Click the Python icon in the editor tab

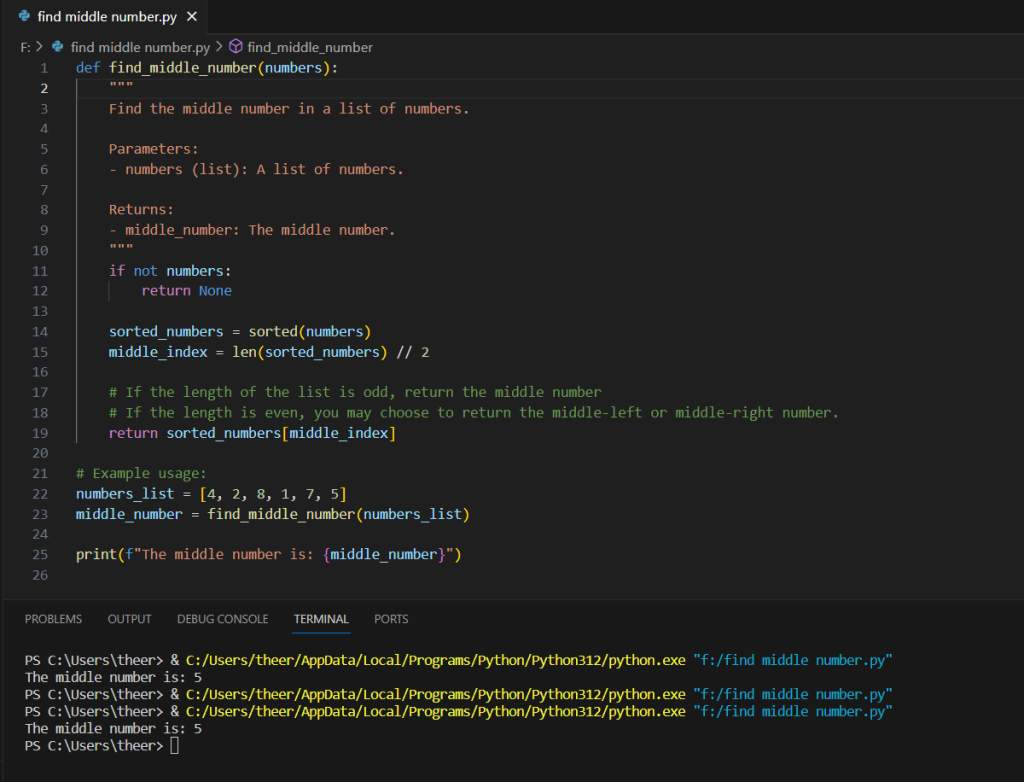tap(24, 17)
